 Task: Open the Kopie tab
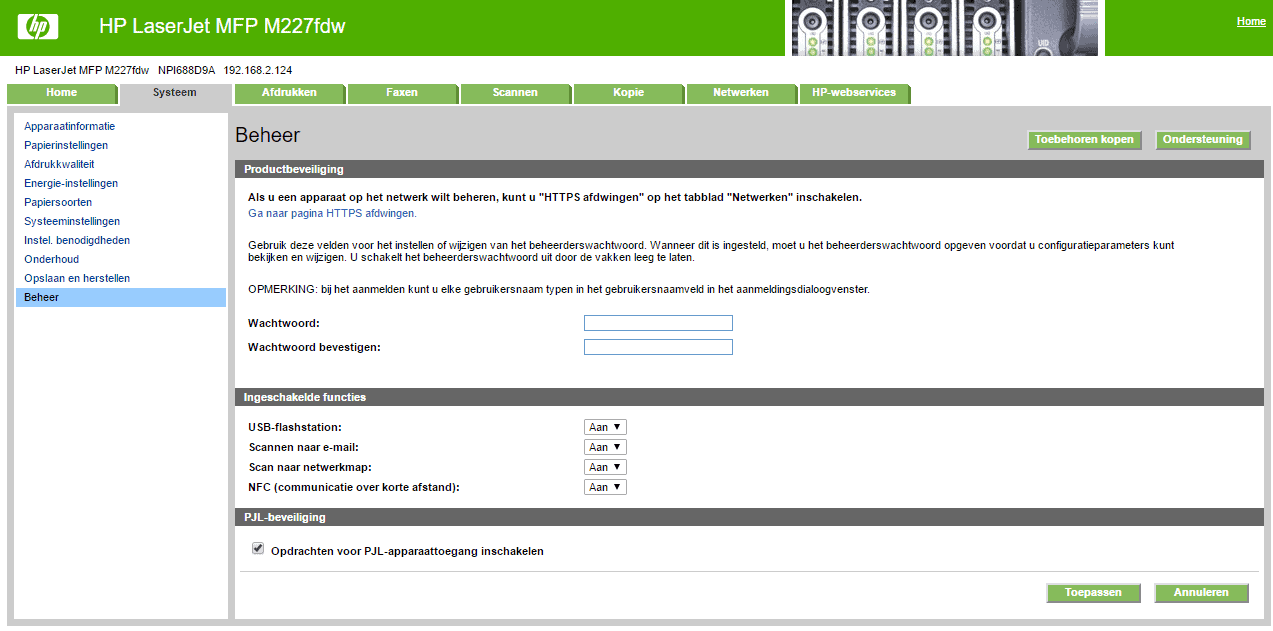pos(628,93)
